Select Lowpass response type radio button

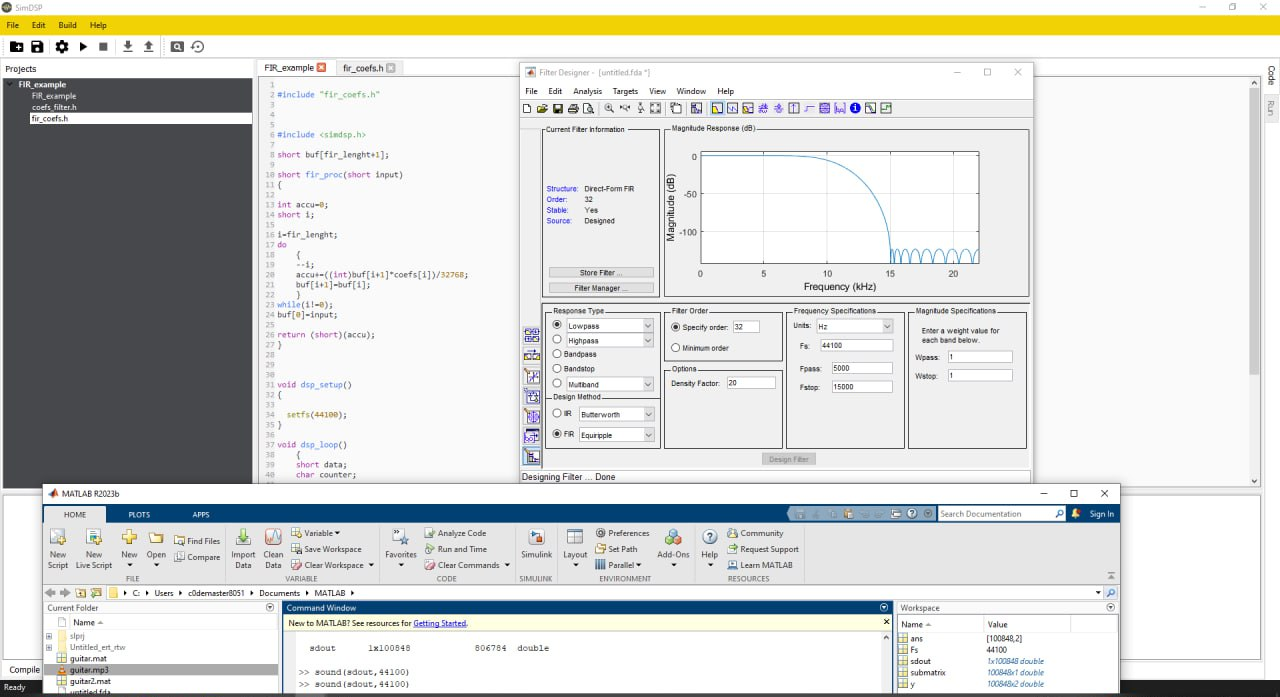point(557,325)
